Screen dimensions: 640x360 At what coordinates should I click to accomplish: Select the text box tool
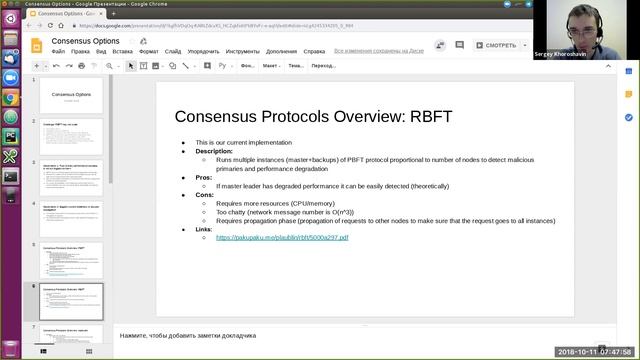tap(143, 66)
